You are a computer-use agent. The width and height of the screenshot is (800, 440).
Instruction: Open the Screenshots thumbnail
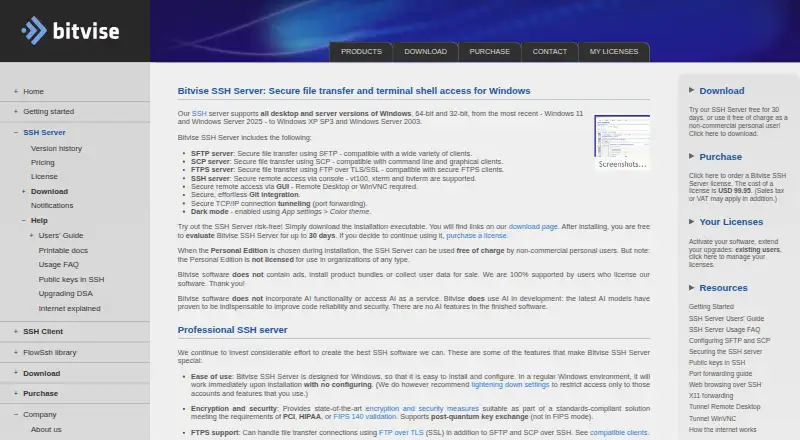tap(622, 142)
